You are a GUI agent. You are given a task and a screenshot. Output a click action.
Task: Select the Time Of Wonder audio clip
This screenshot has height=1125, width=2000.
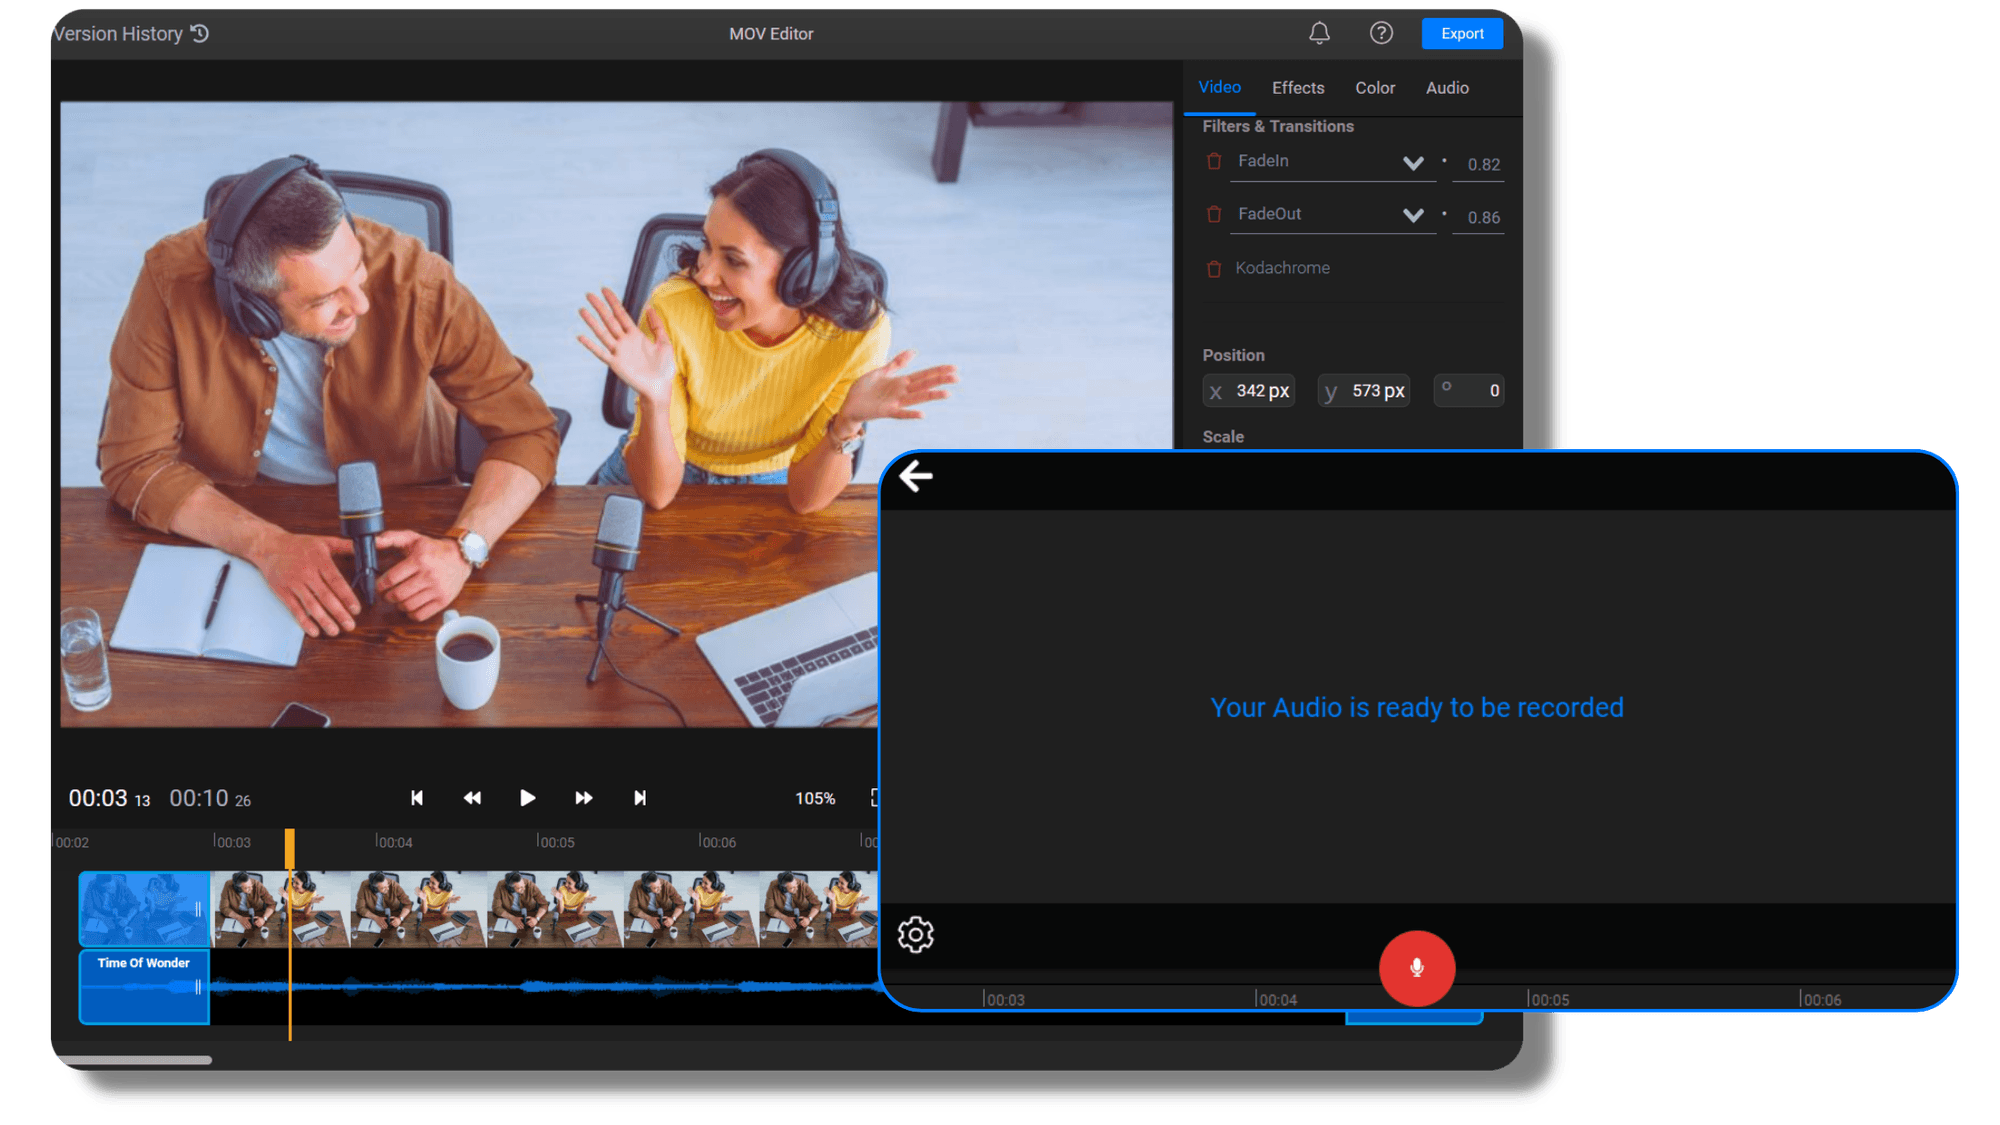click(143, 987)
